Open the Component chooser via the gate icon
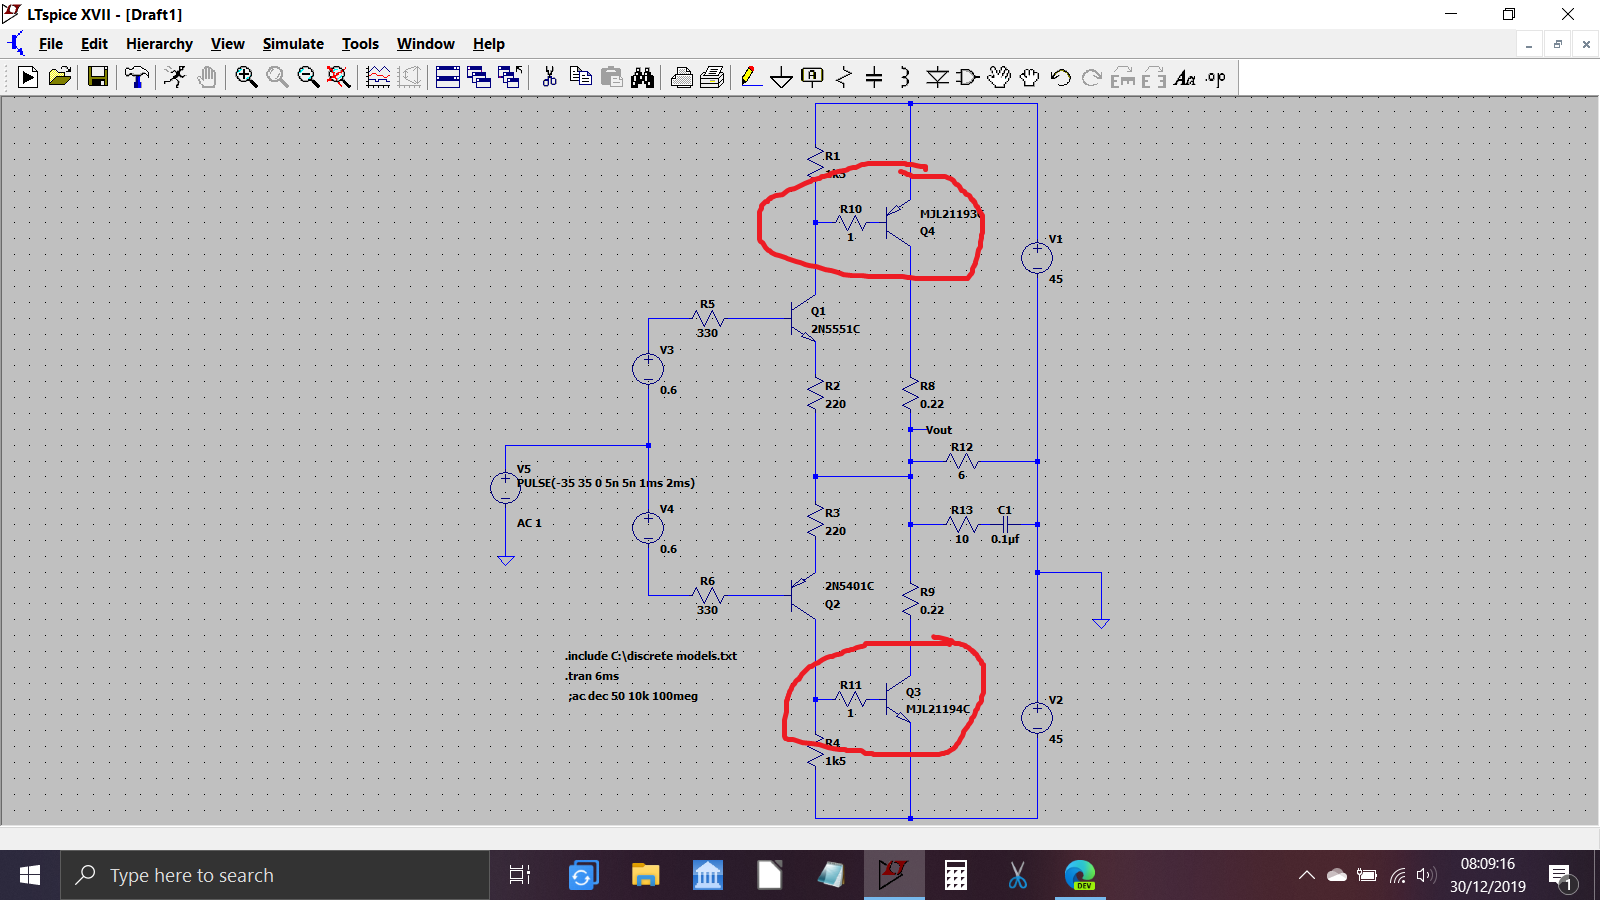This screenshot has width=1600, height=900. [968, 77]
